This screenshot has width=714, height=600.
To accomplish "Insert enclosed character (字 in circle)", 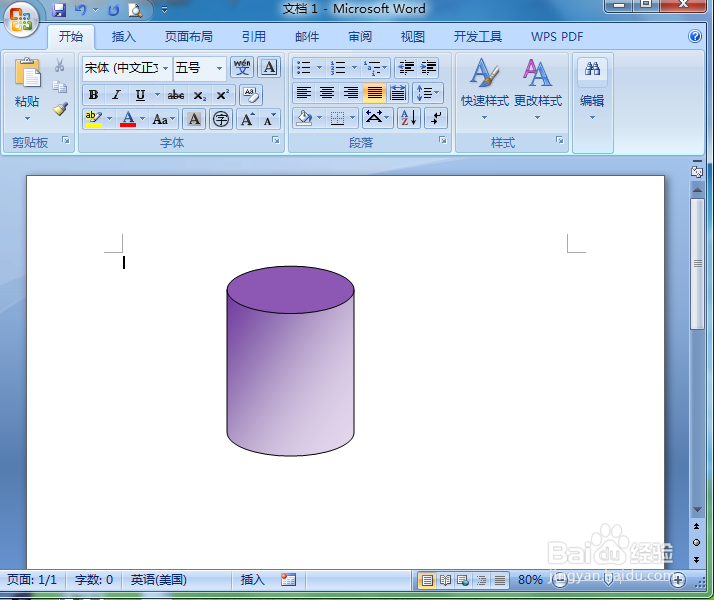I will point(221,119).
